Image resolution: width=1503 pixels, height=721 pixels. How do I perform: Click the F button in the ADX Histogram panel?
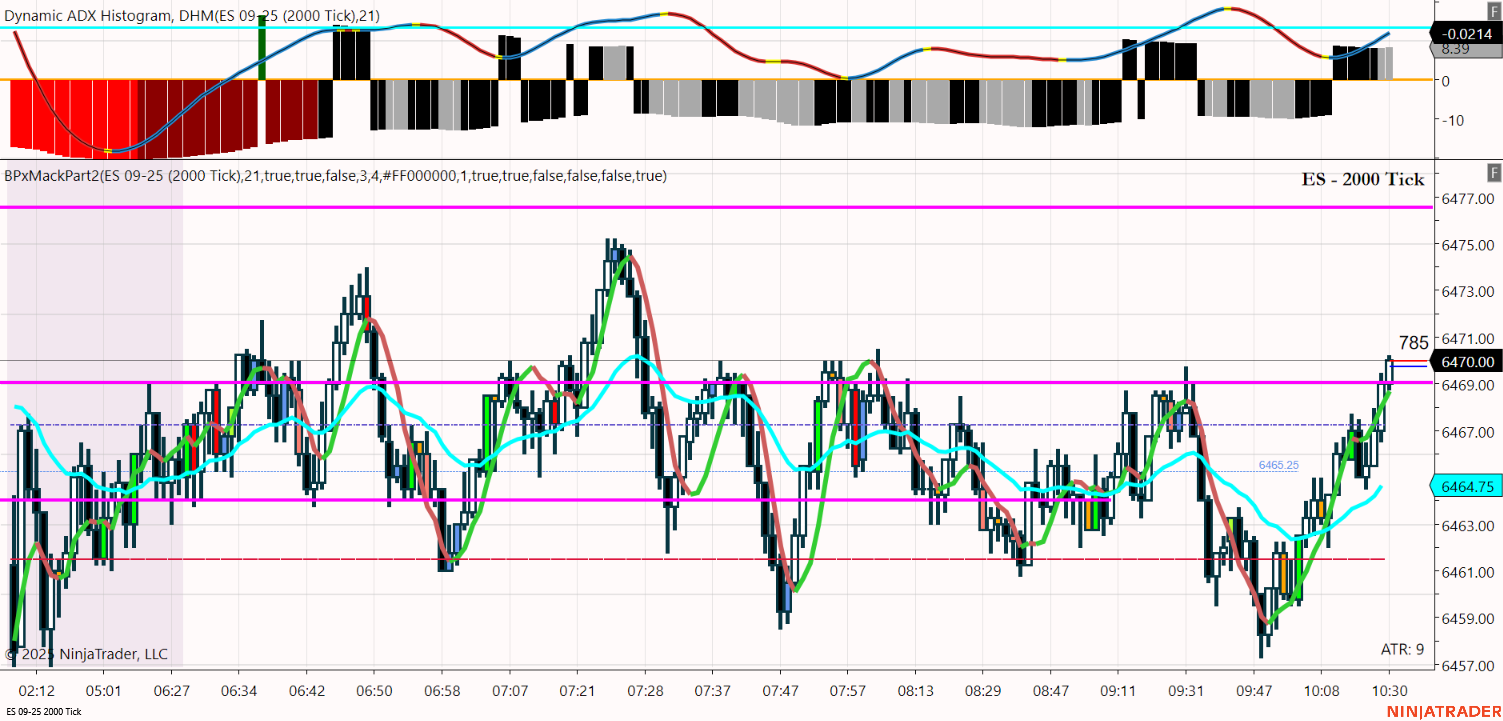click(x=1493, y=10)
